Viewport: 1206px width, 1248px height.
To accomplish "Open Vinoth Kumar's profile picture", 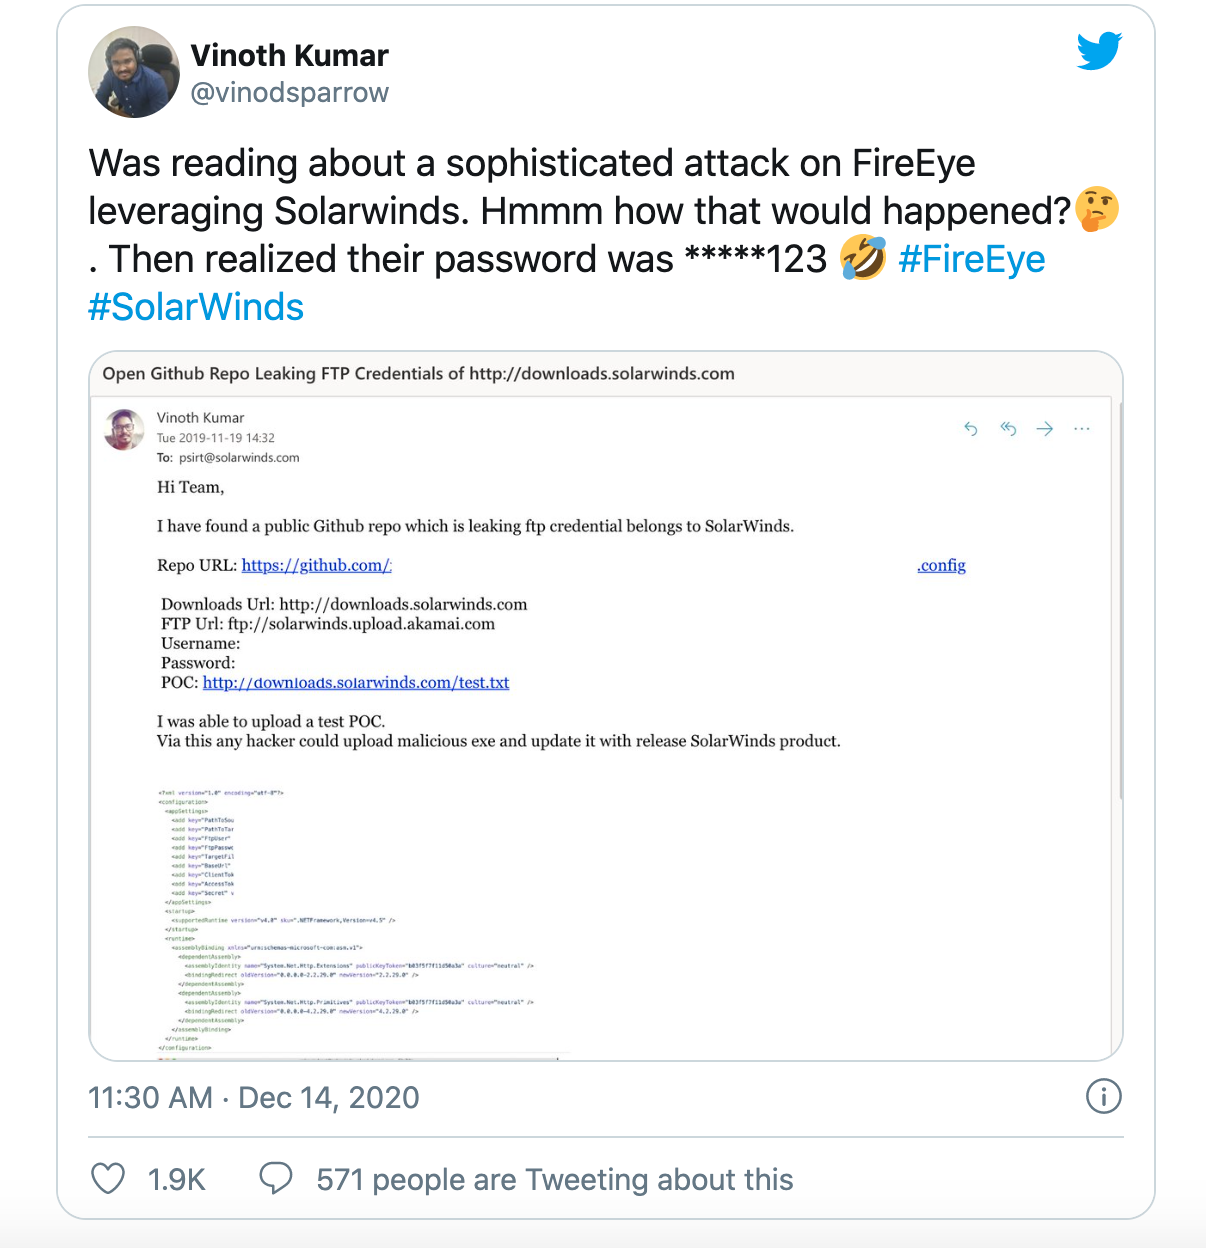I will coord(134,72).
